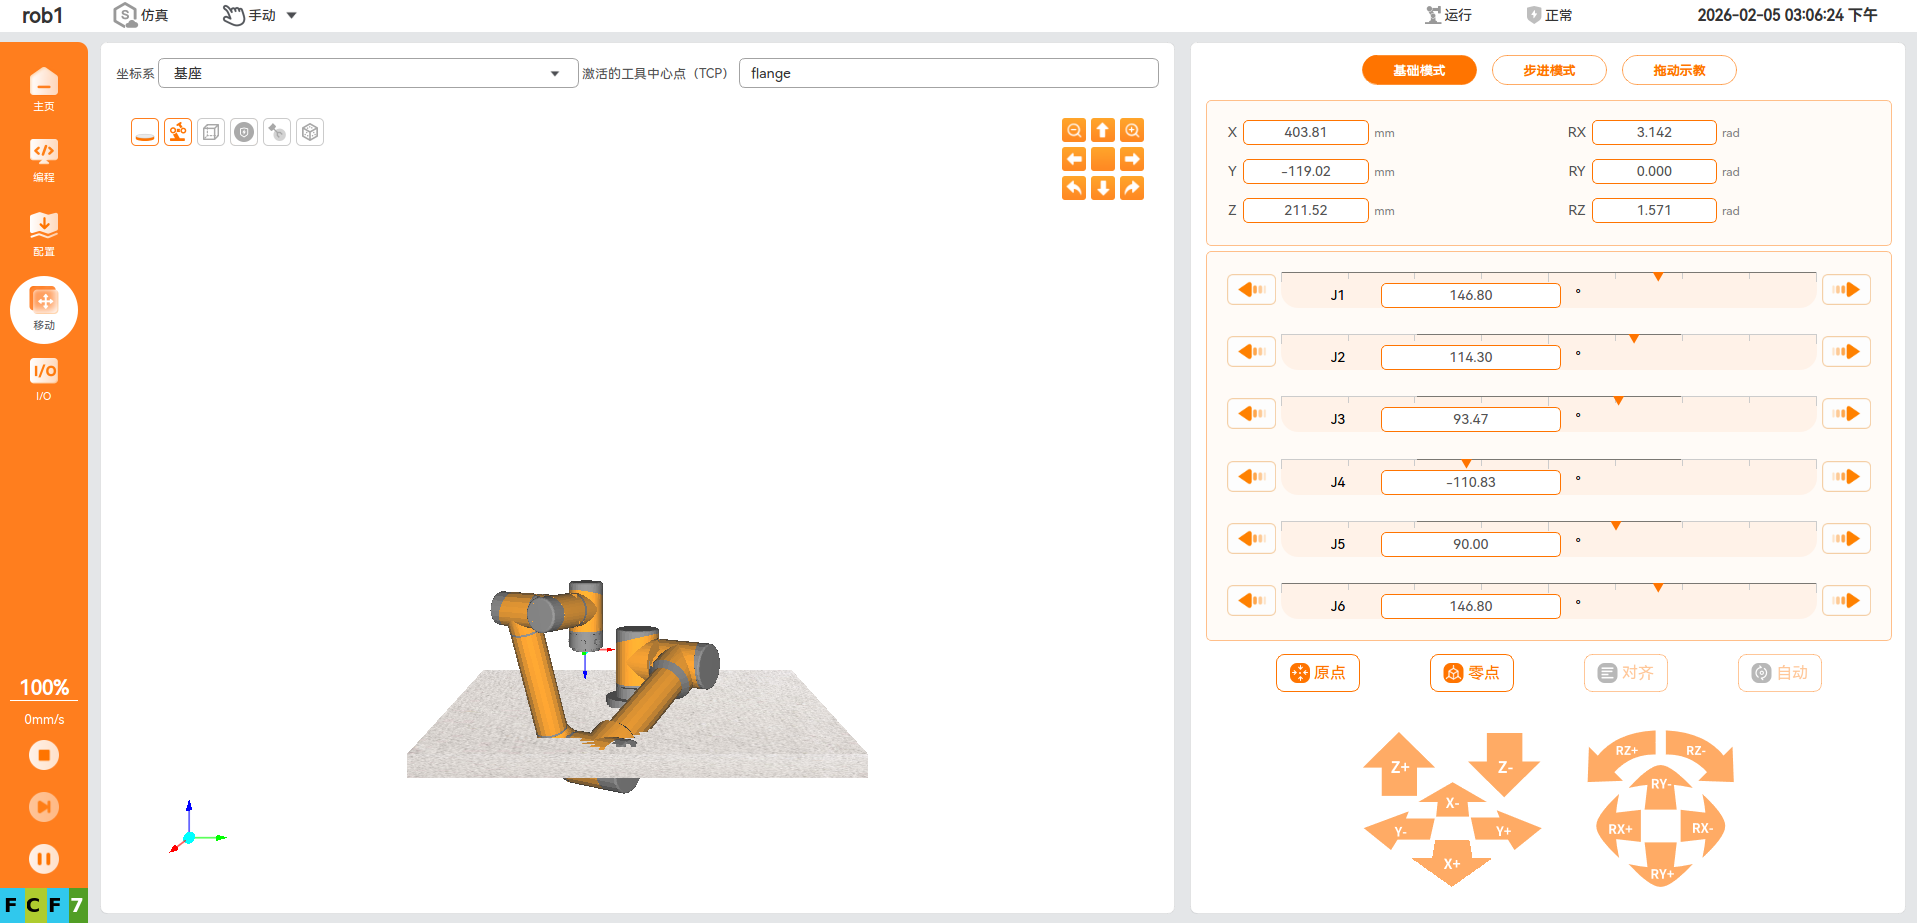Viewport: 1917px width, 923px height.
Task: Open the 编程 programming page in sidebar
Action: click(44, 160)
